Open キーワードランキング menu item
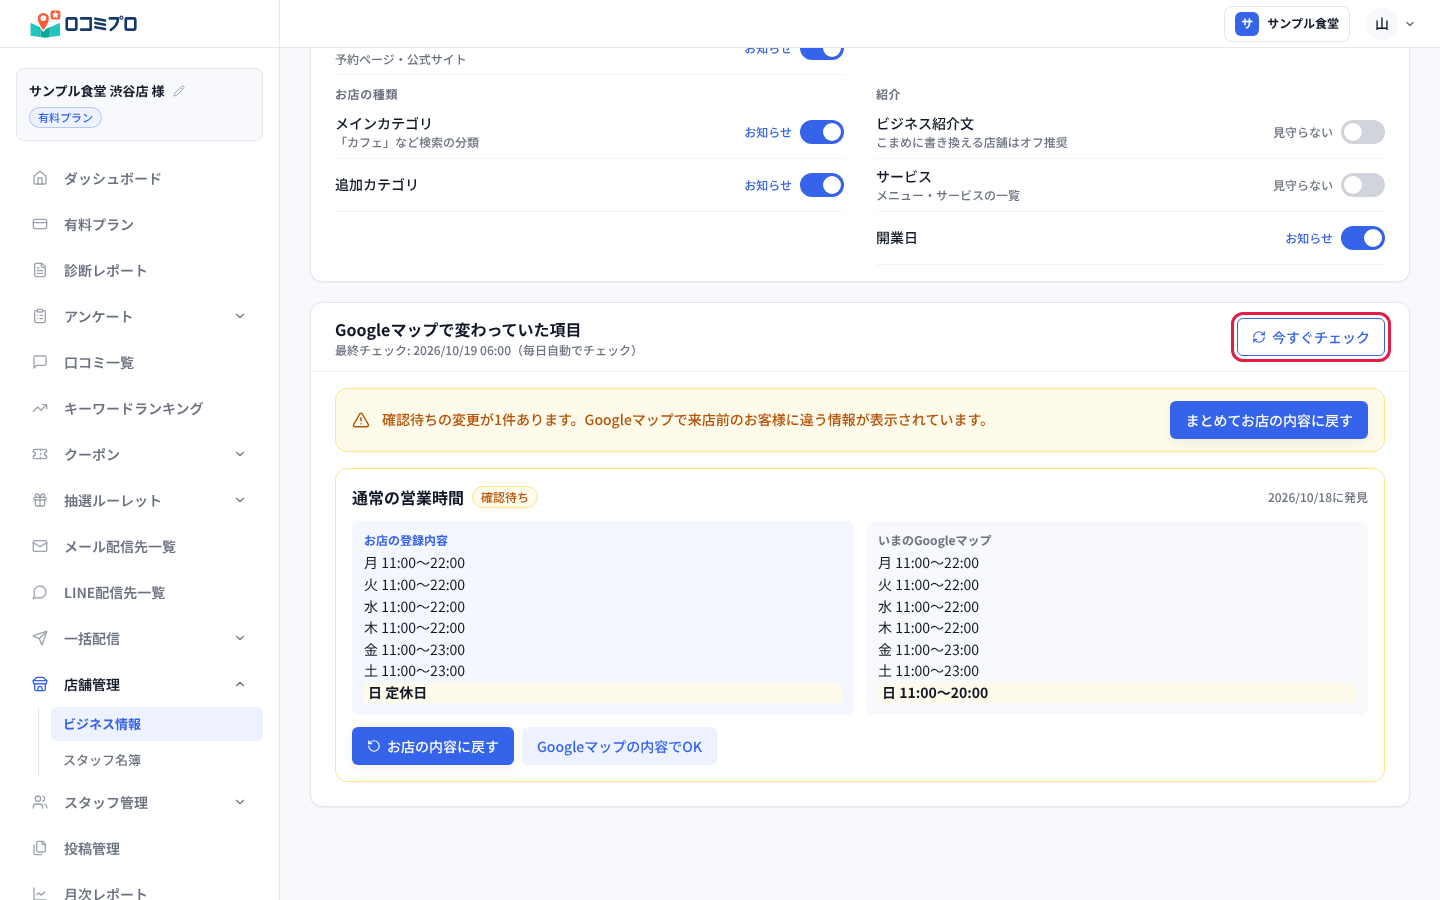1440x900 pixels. 140,408
